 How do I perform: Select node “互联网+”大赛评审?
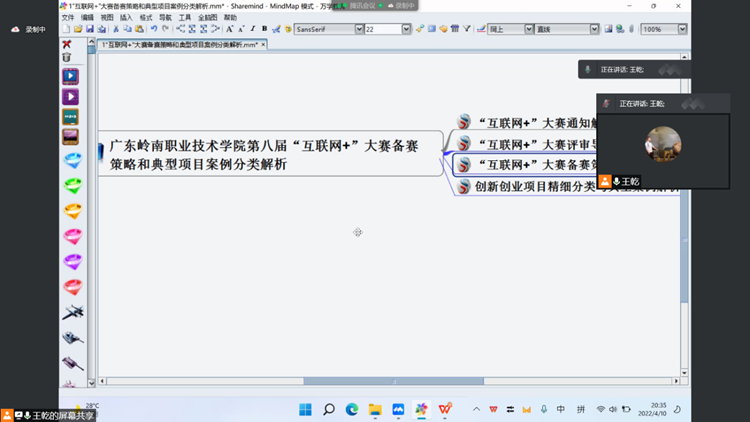(526, 144)
